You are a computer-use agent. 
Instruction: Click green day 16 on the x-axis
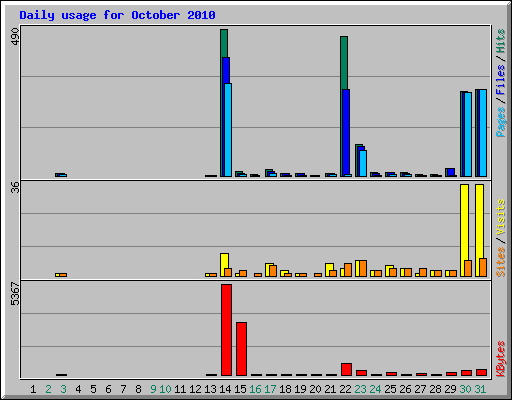click(255, 389)
